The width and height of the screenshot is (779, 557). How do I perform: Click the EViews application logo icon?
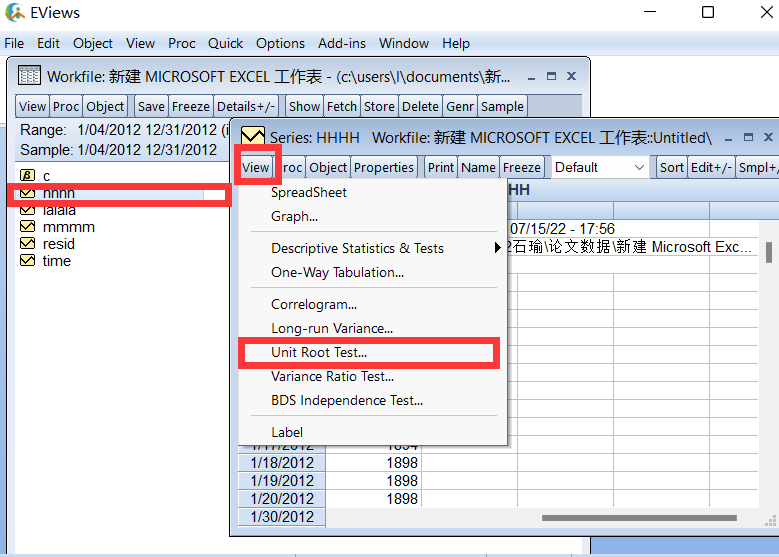pyautogui.click(x=14, y=12)
